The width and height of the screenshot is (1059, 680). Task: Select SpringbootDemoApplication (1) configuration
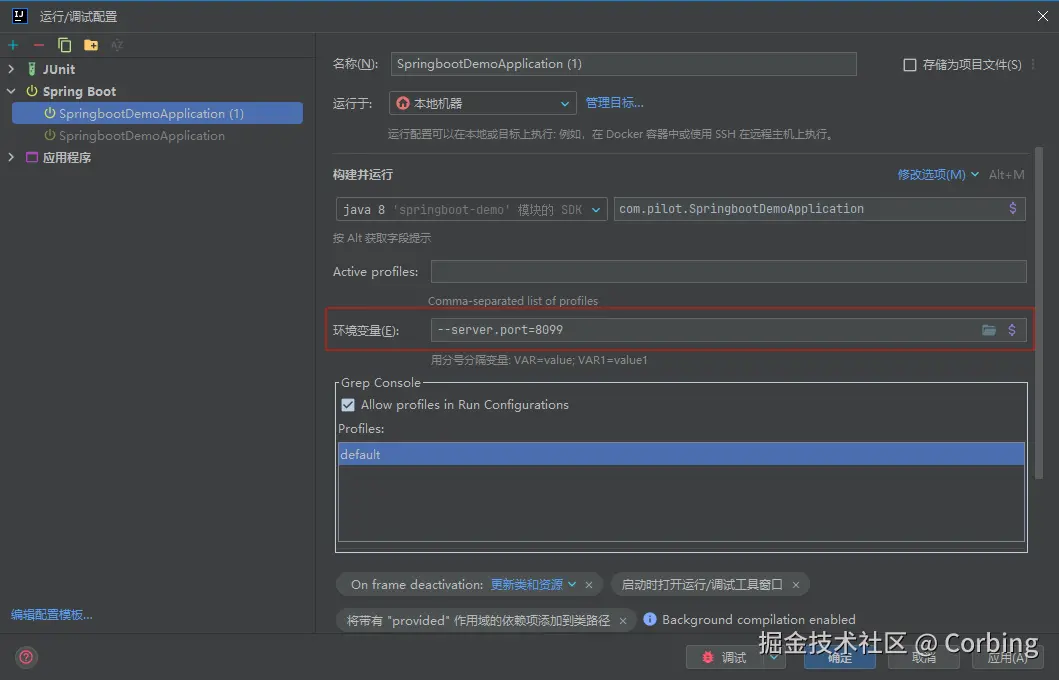tap(157, 113)
